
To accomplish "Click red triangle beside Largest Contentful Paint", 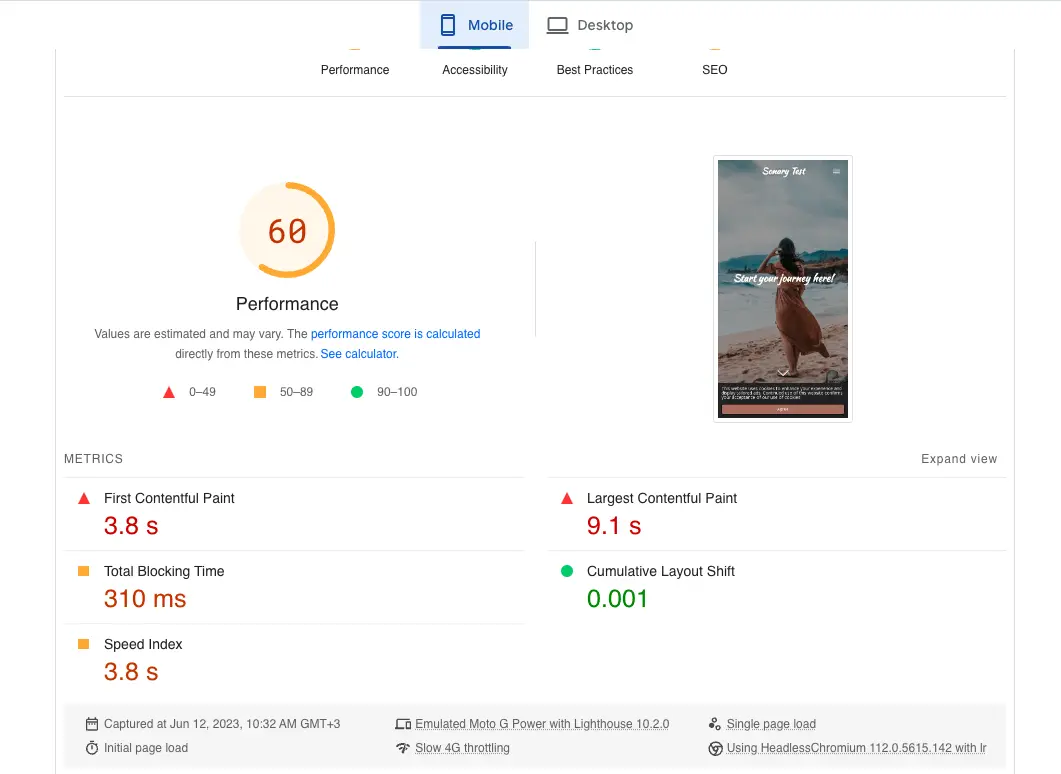I will (x=567, y=499).
